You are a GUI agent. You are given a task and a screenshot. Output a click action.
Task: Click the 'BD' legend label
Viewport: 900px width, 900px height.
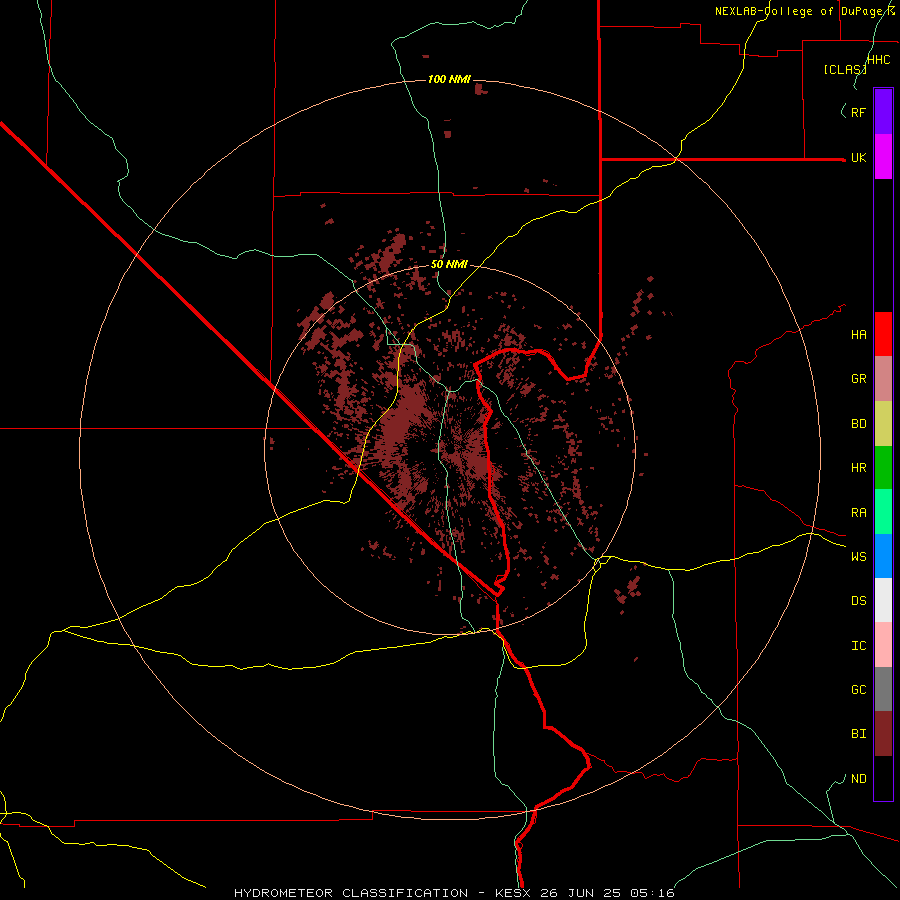pyautogui.click(x=858, y=424)
